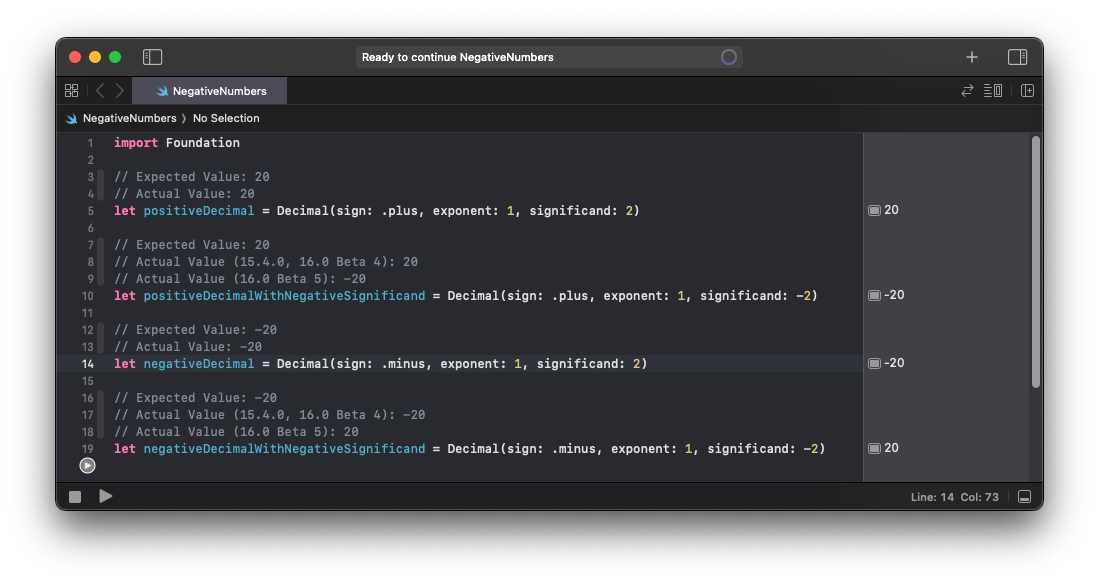This screenshot has width=1099, height=584.
Task: Click the activity progress circle indicator
Action: coord(729,57)
